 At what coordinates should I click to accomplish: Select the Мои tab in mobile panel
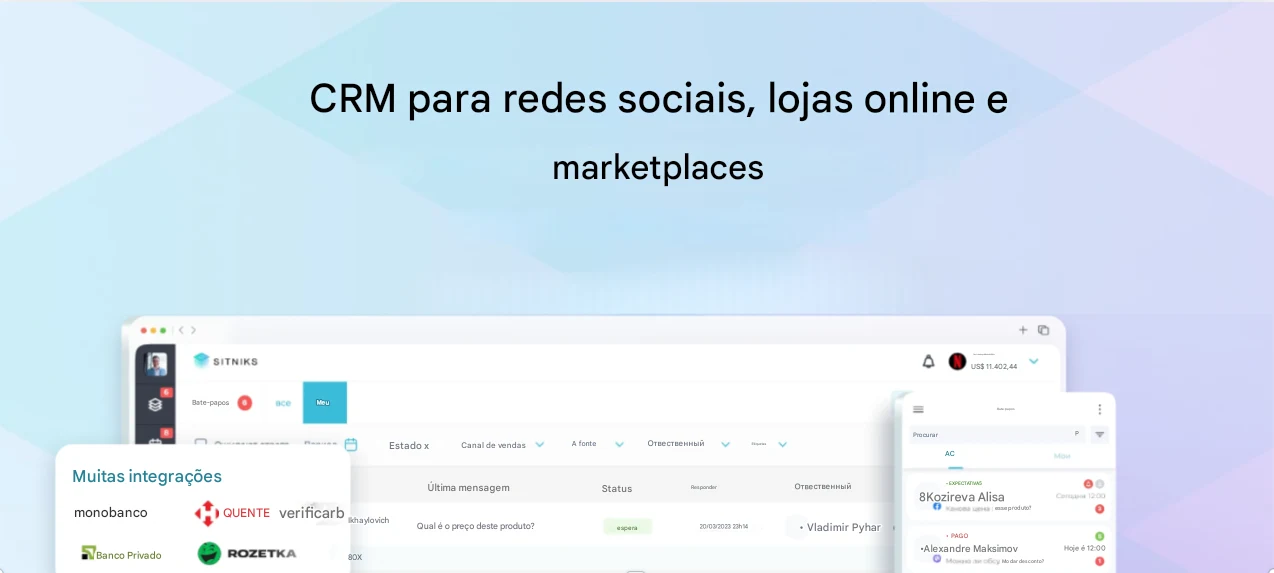tap(1062, 456)
